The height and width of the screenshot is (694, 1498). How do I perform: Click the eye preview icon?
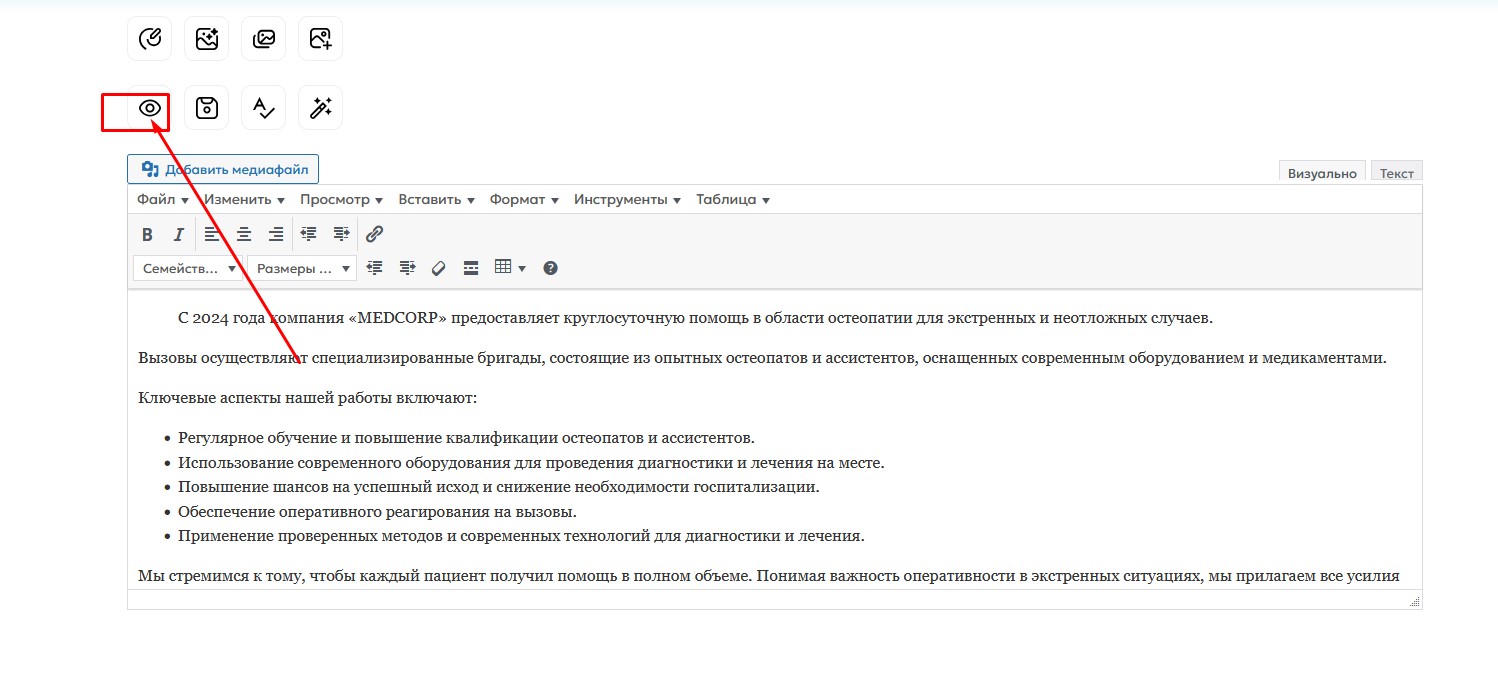150,108
